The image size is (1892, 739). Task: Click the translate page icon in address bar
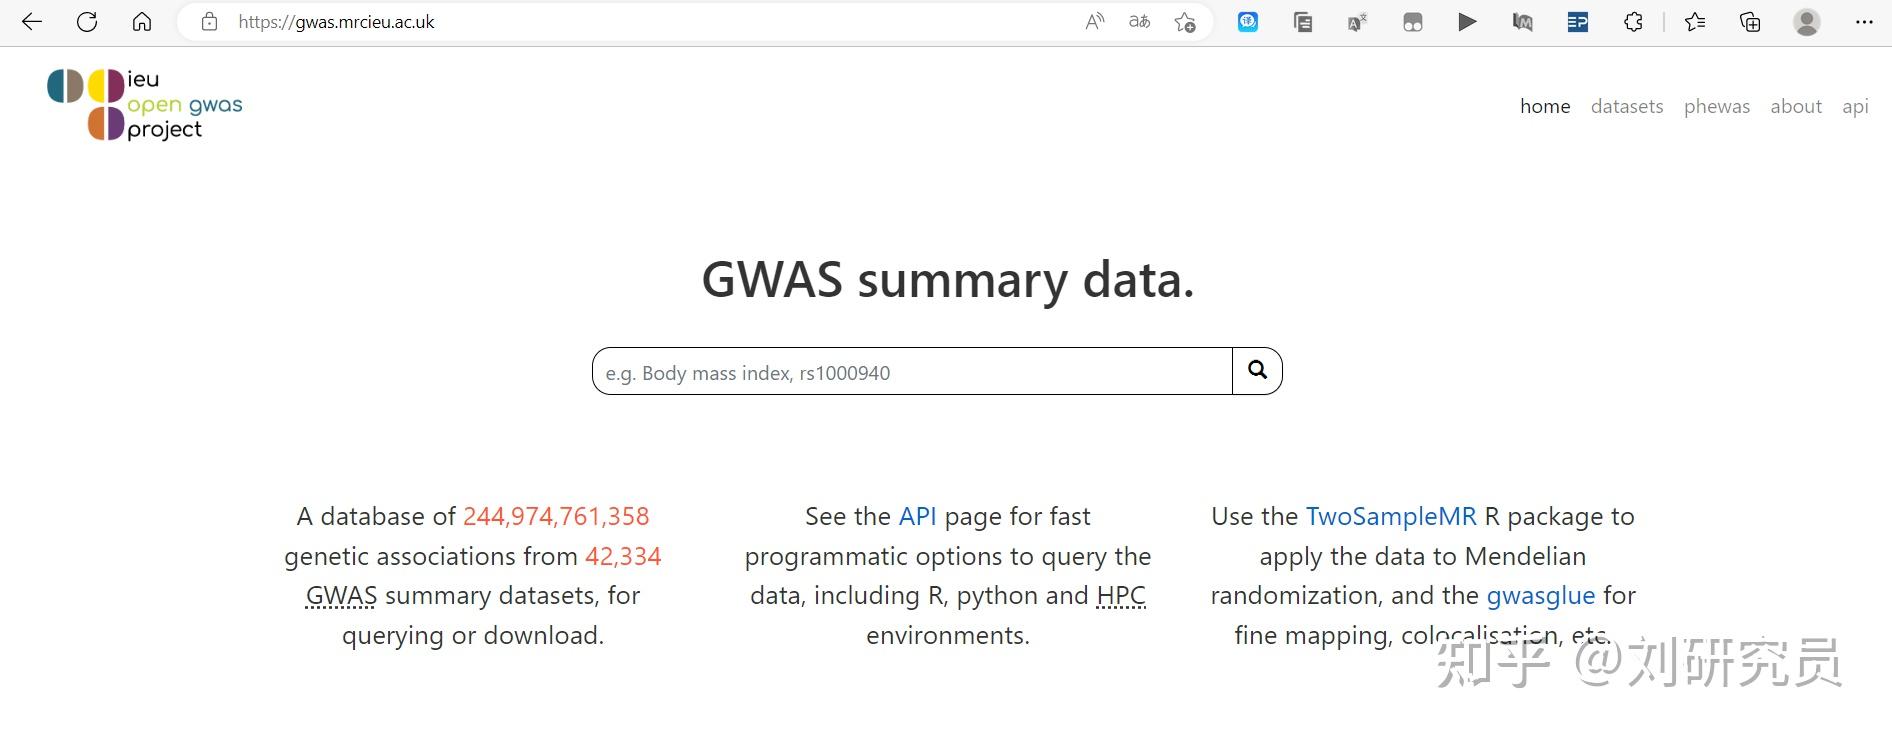tap(1139, 22)
